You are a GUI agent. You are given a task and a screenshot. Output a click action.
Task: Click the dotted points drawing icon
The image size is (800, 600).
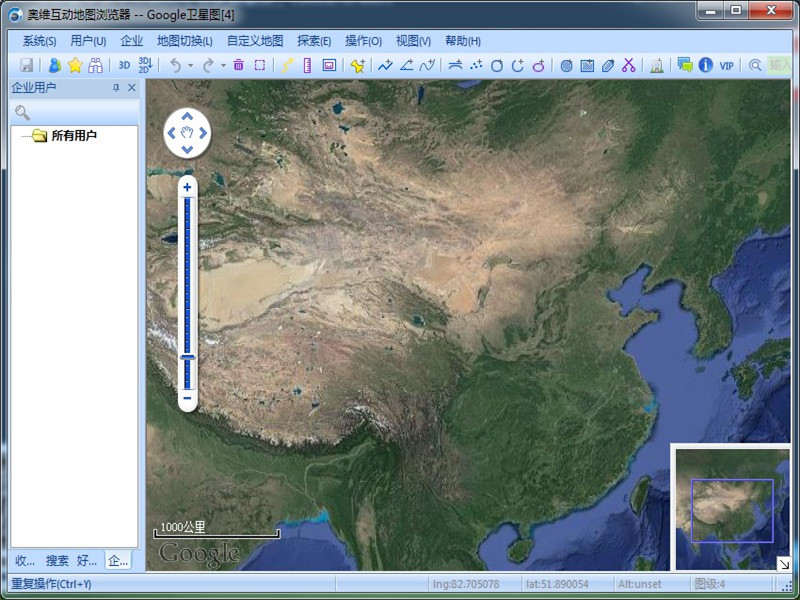tap(476, 65)
